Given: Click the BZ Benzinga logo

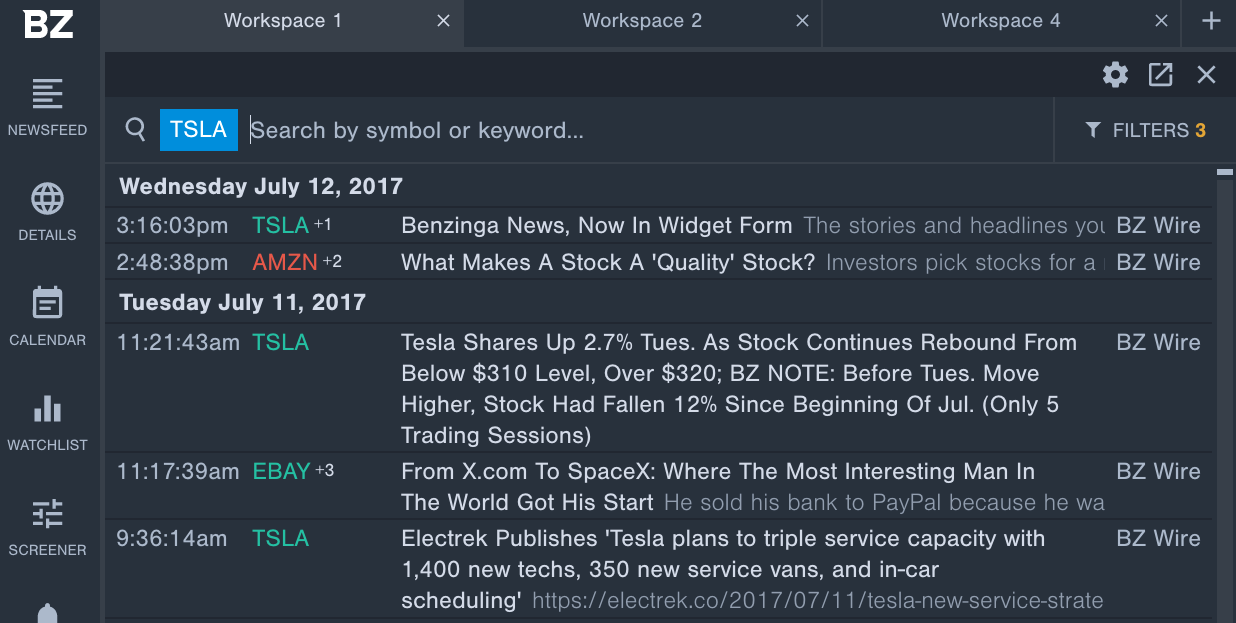Looking at the screenshot, I should point(49,23).
